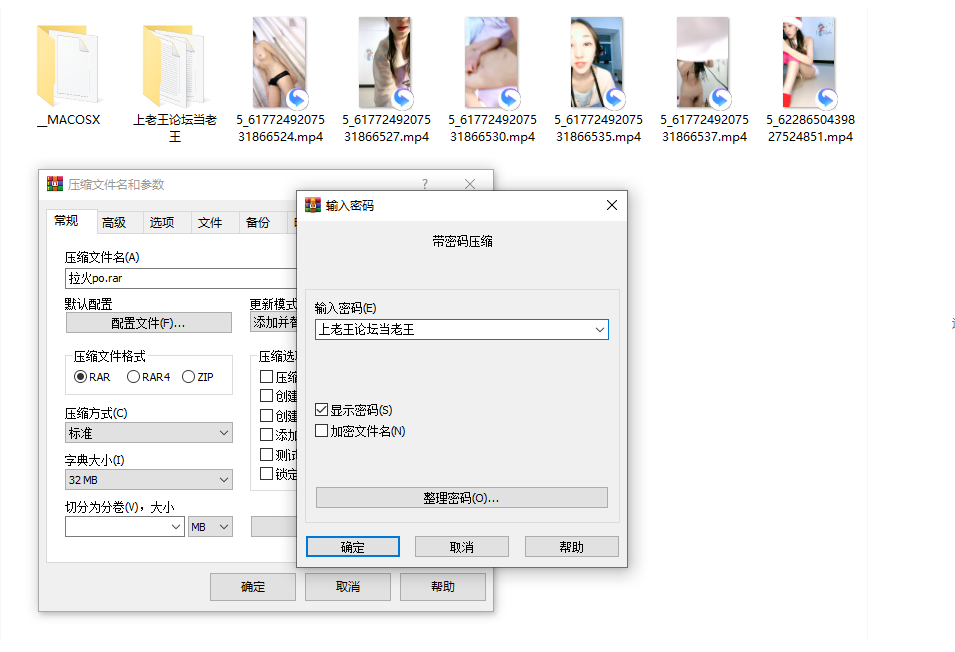Close the 输入密码 dialog with X icon
The width and height of the screenshot is (955, 652).
(612, 205)
